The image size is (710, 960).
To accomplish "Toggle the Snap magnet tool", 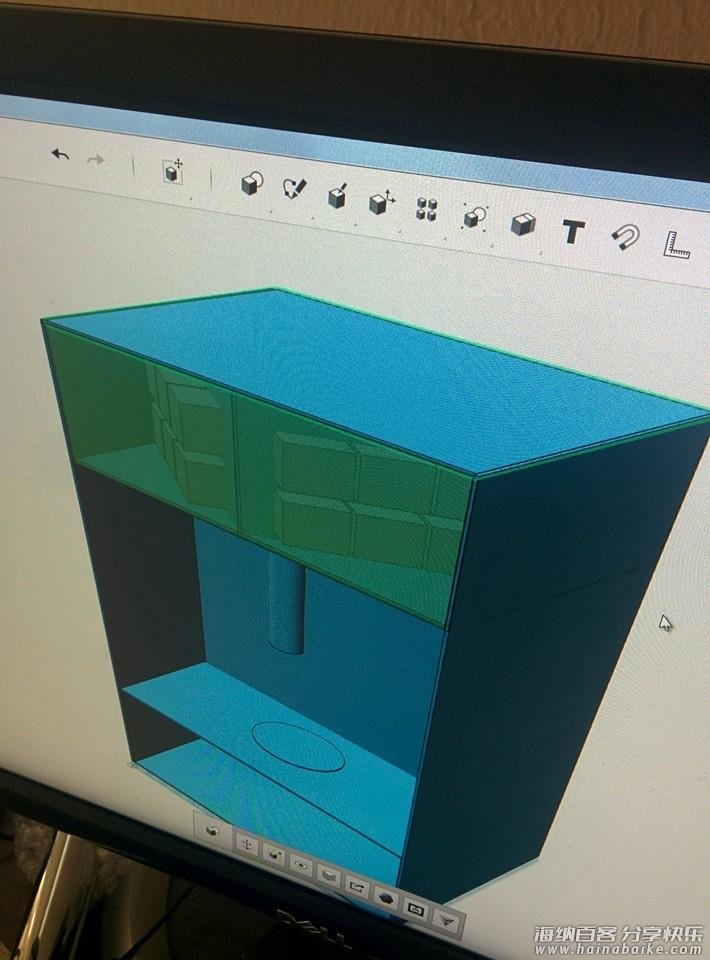I will [x=625, y=238].
